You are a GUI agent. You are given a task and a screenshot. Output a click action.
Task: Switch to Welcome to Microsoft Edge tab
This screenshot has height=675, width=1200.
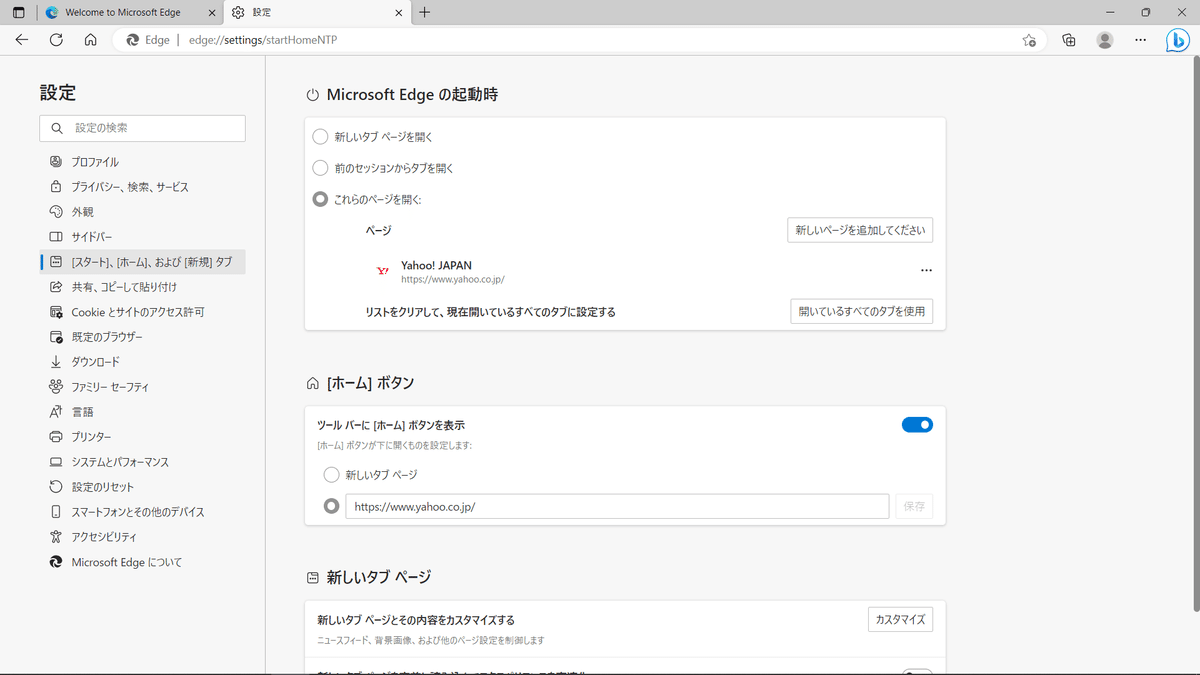(129, 13)
